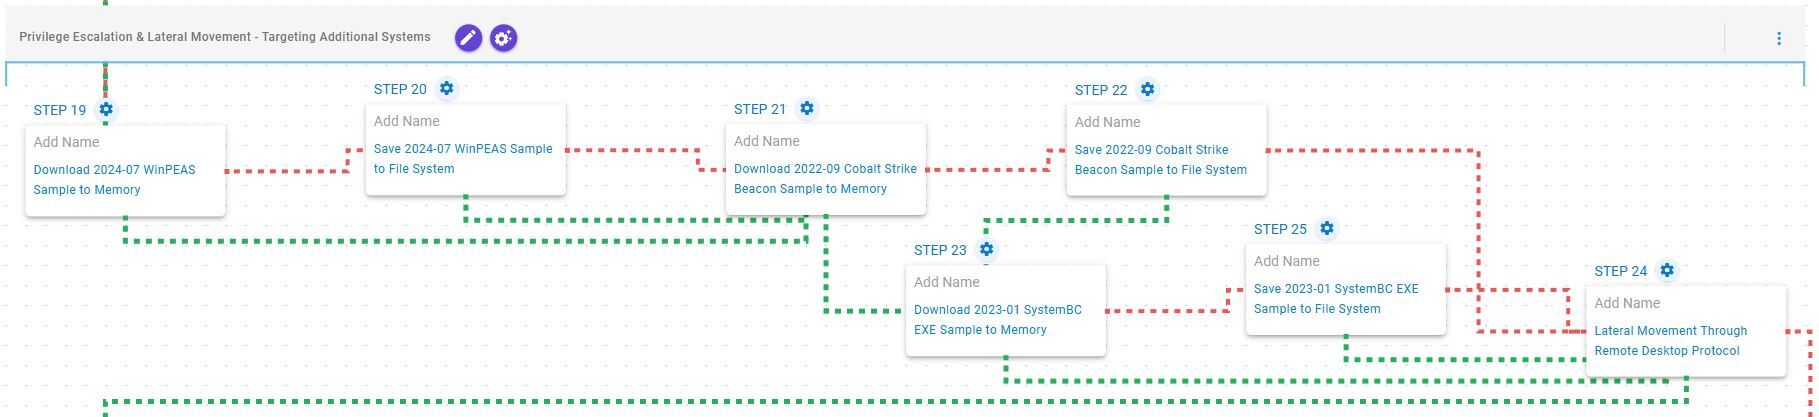Open the three-dot options menu

pyautogui.click(x=1778, y=38)
